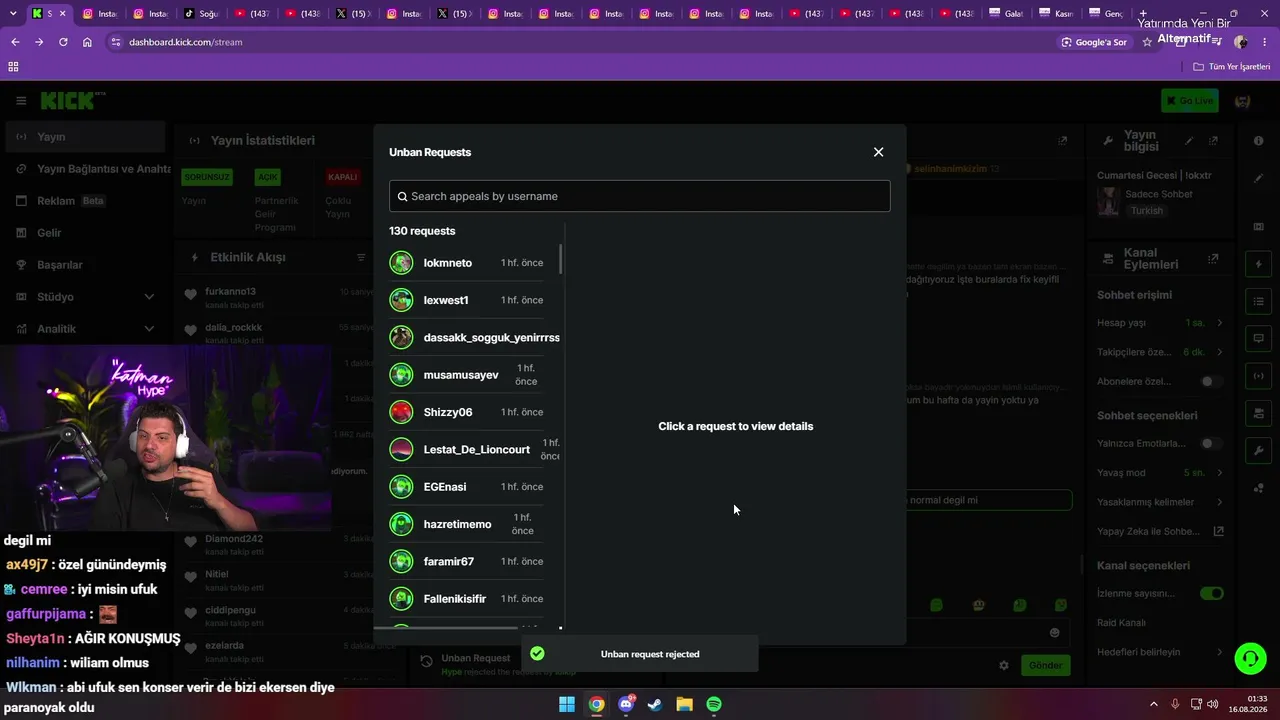The image size is (1280, 720).
Task: Click the list icon in right rail
Action: [x=1258, y=301]
